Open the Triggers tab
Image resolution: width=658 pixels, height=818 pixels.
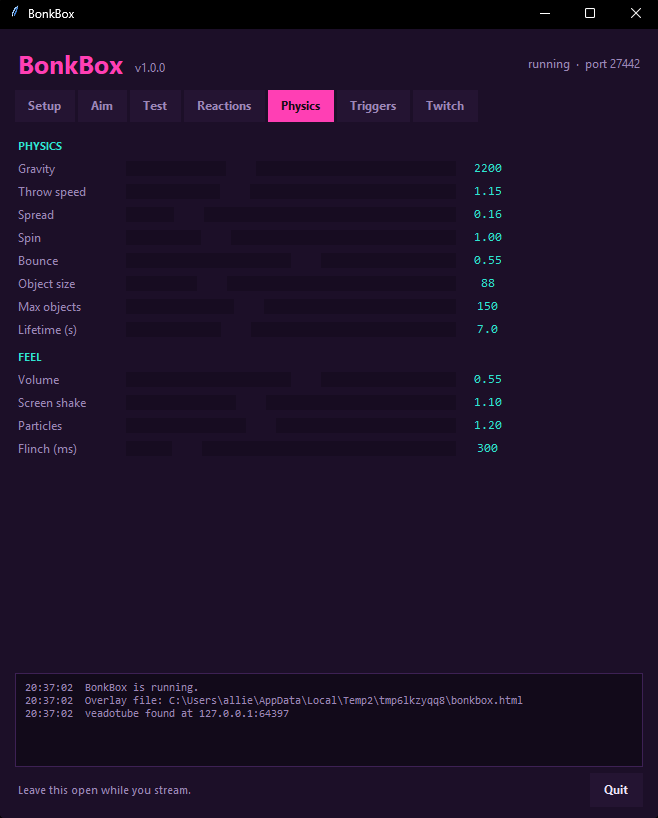coord(373,106)
